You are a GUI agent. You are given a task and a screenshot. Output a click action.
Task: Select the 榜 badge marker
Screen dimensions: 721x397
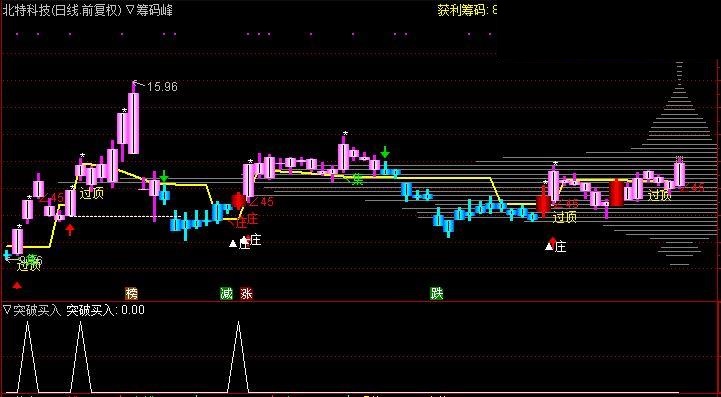(x=132, y=293)
